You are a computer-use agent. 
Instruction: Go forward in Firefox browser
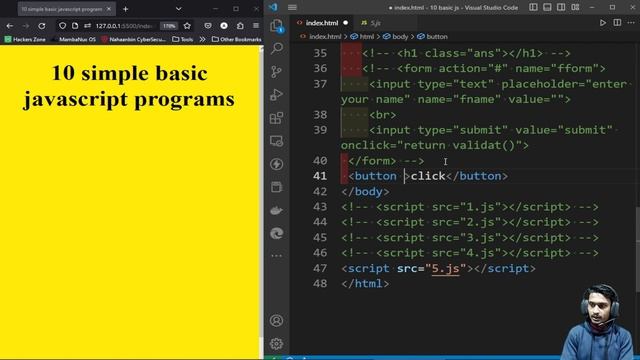pos(25,26)
